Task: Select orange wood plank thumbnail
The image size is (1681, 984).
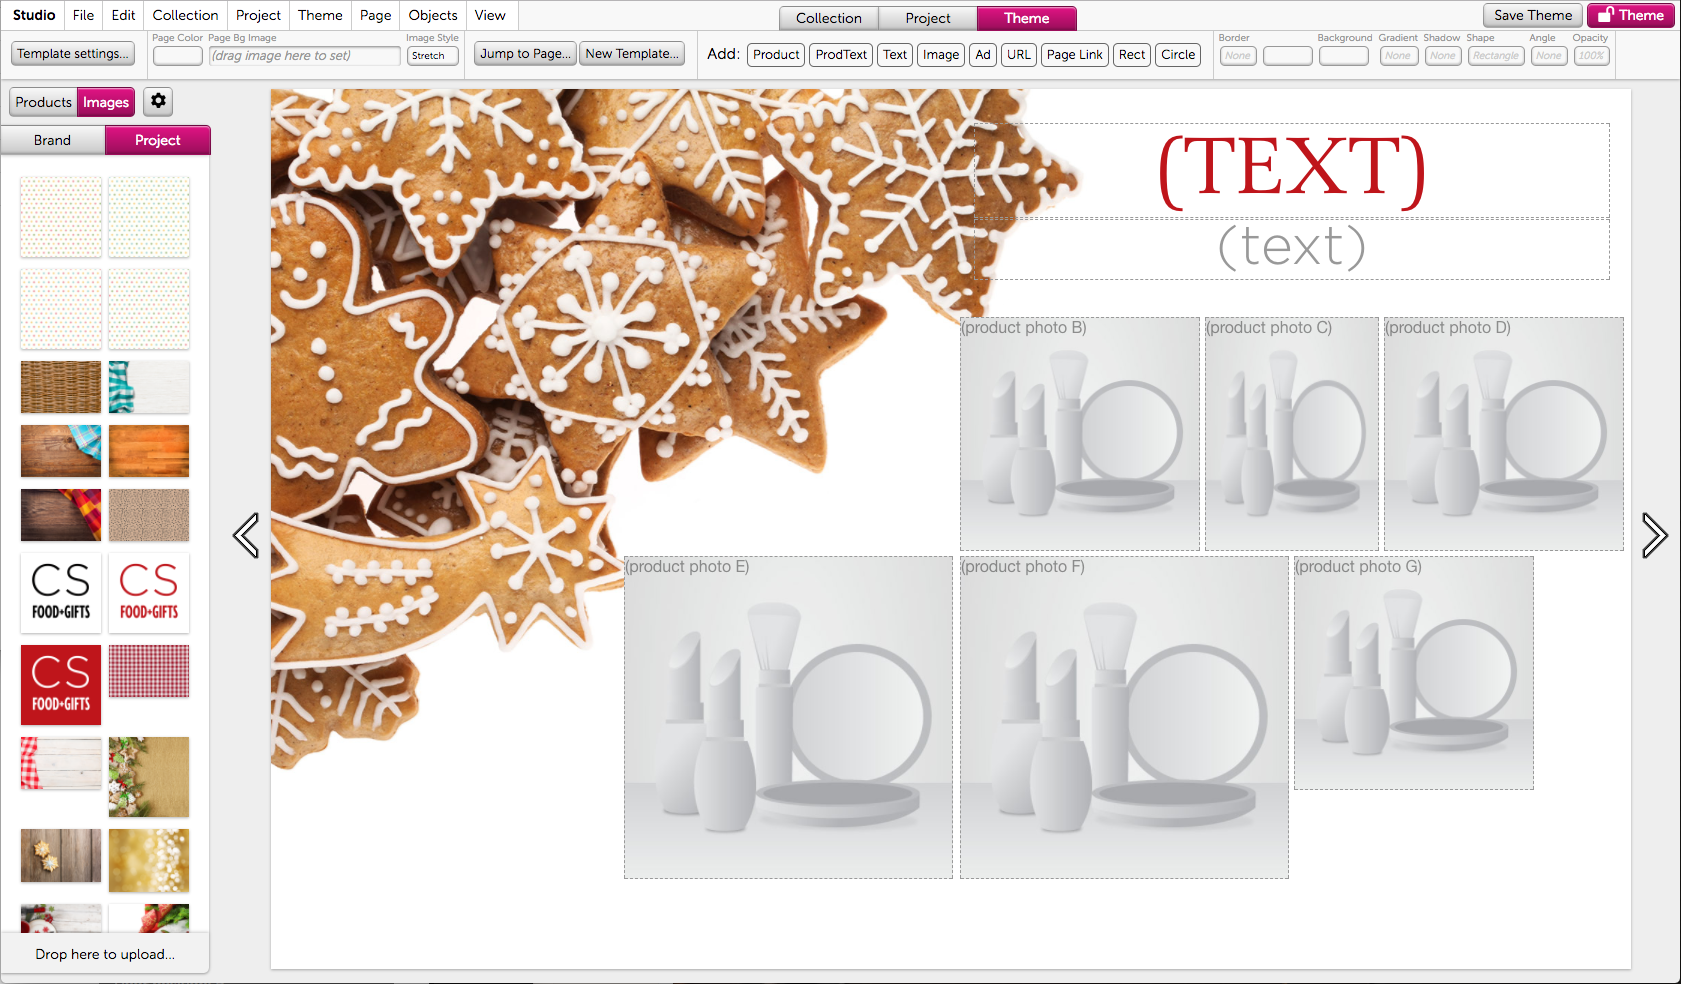Action: [149, 451]
